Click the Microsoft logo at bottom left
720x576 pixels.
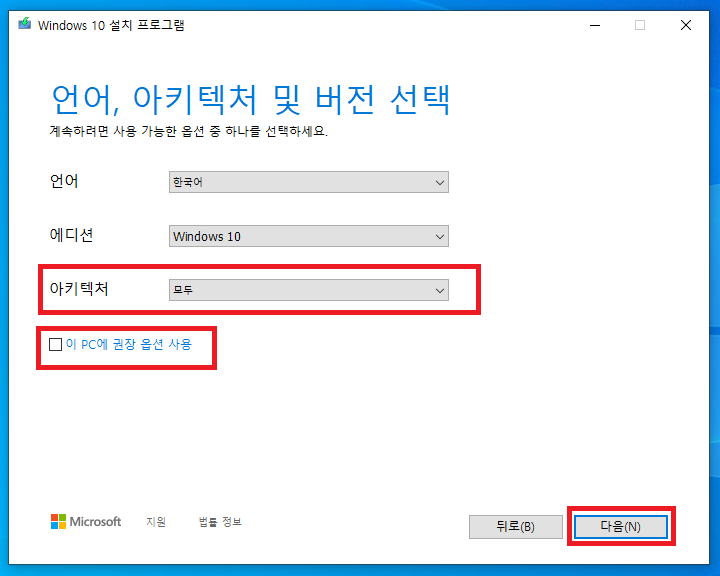(x=86, y=521)
